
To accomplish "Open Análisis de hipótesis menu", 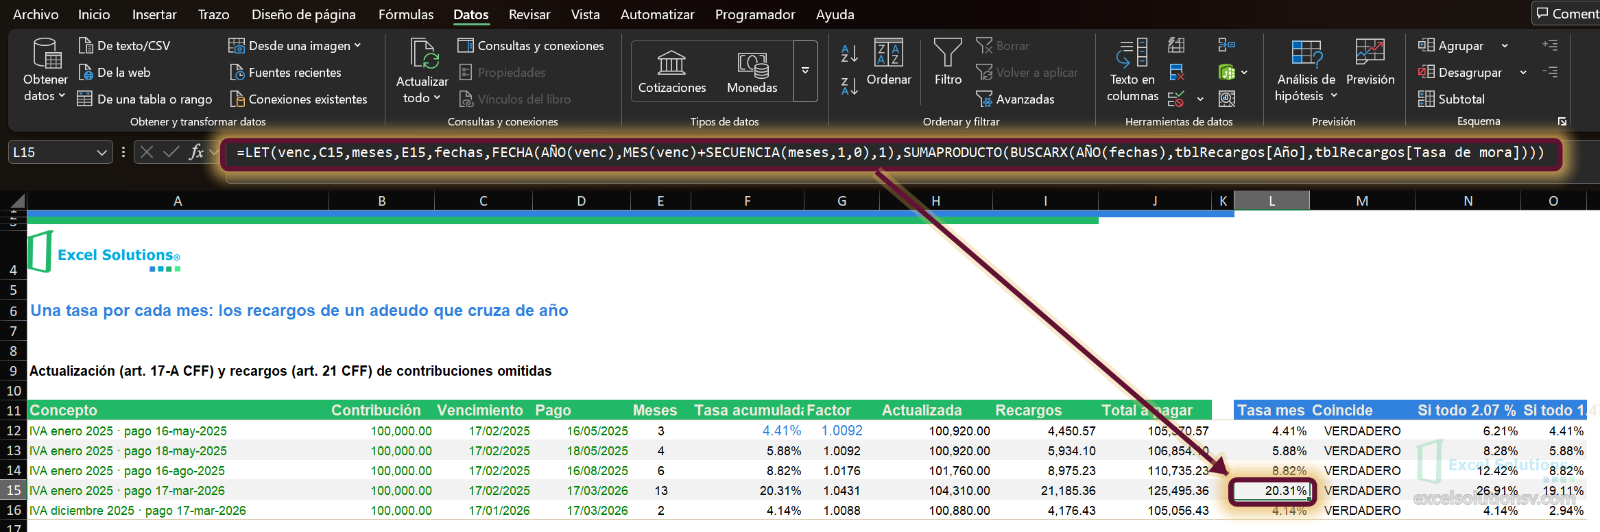I will click(x=1306, y=70).
